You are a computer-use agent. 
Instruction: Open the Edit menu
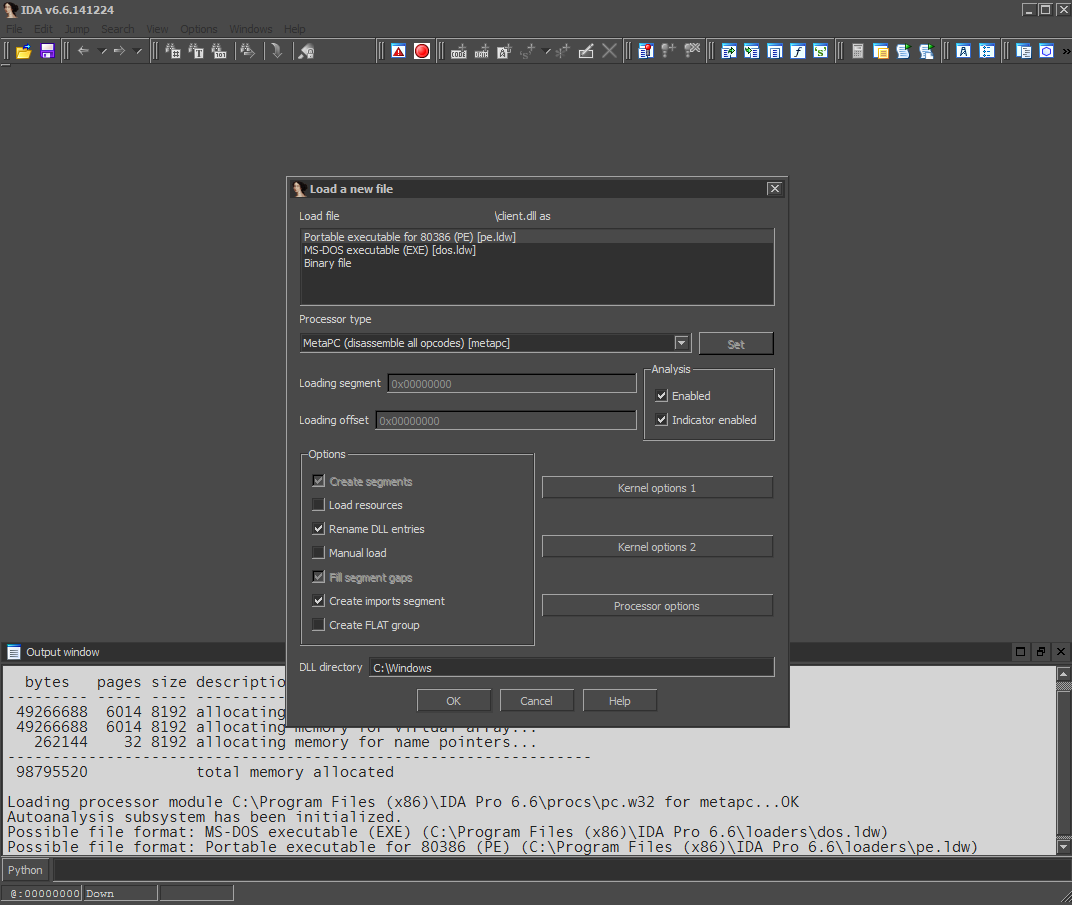43,29
